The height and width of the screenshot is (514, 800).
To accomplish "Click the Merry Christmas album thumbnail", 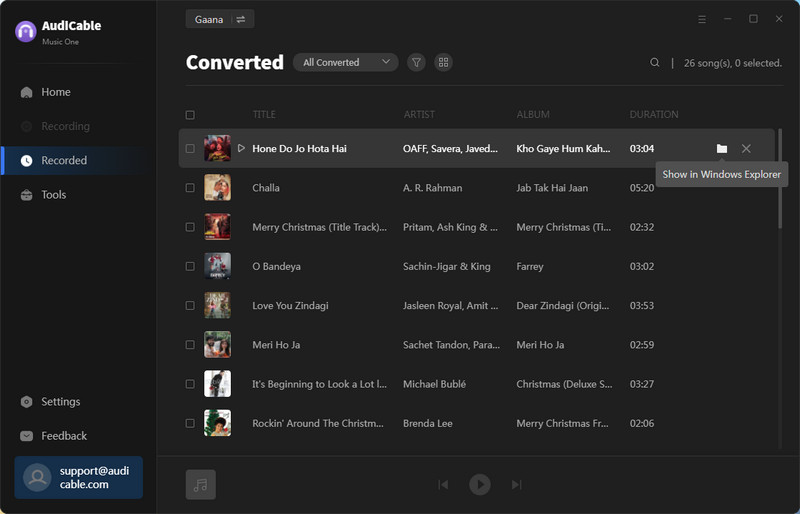I will coord(217,227).
